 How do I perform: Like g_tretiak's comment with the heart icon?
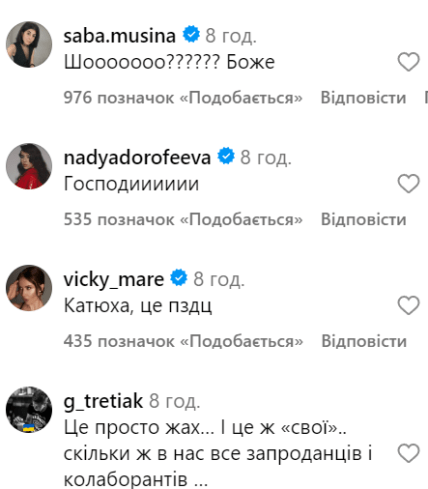408,453
